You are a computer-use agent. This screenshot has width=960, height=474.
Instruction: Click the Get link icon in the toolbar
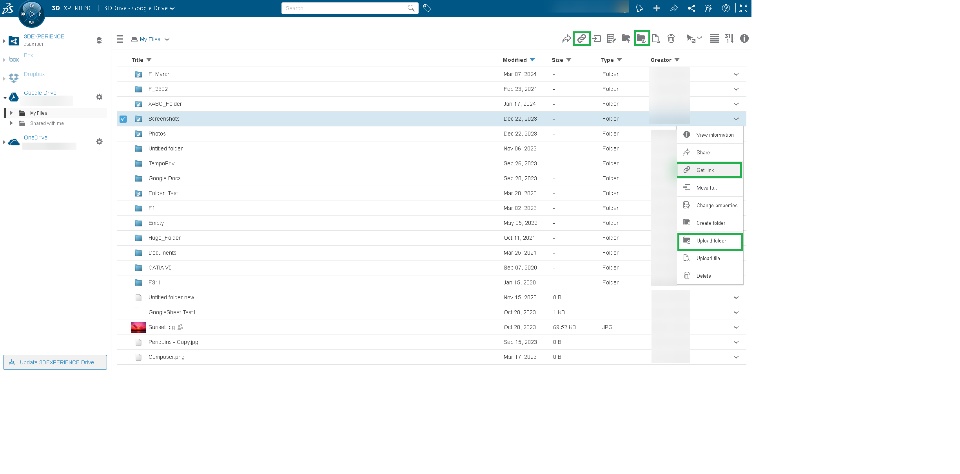tap(581, 39)
